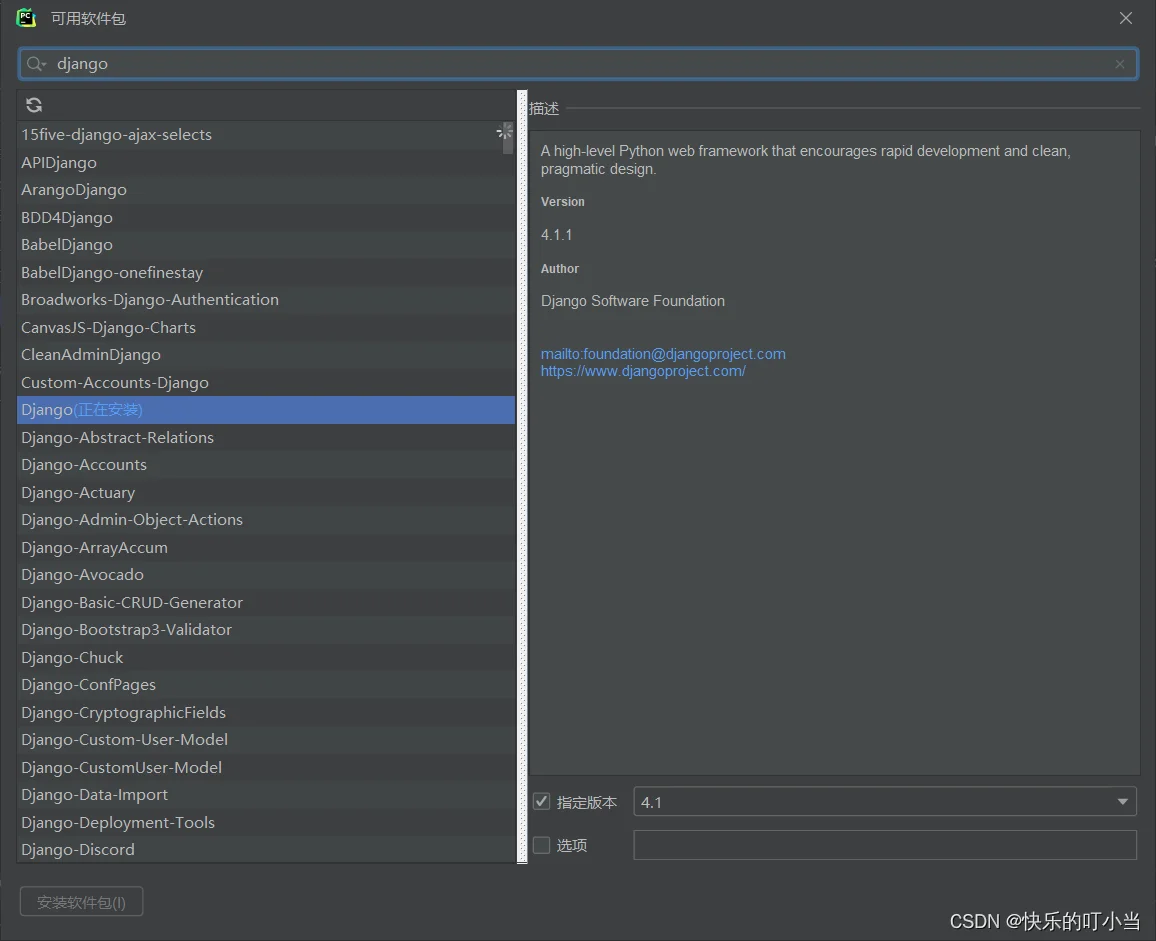
Task: Open the mailto foundation@djangoproject.com link
Action: 663,354
